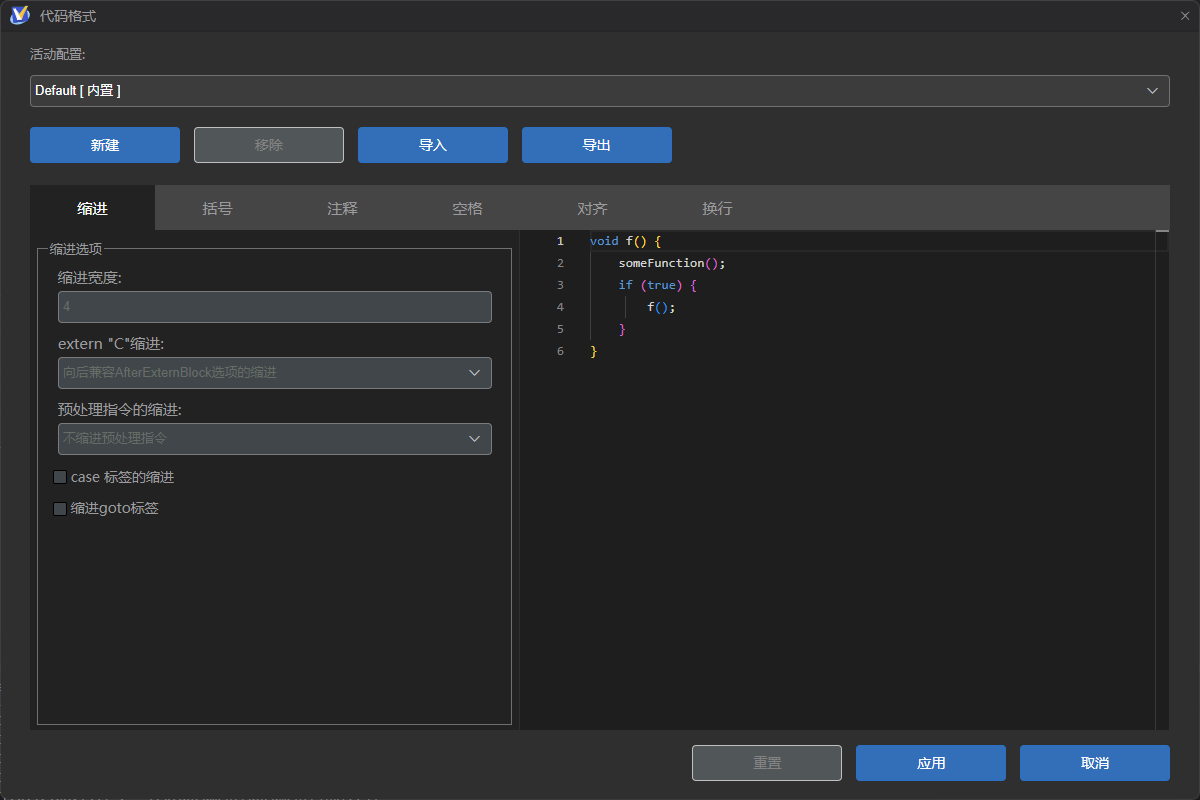Click the 缩进选项 group title
Viewport: 1200px width, 800px height.
pos(76,249)
